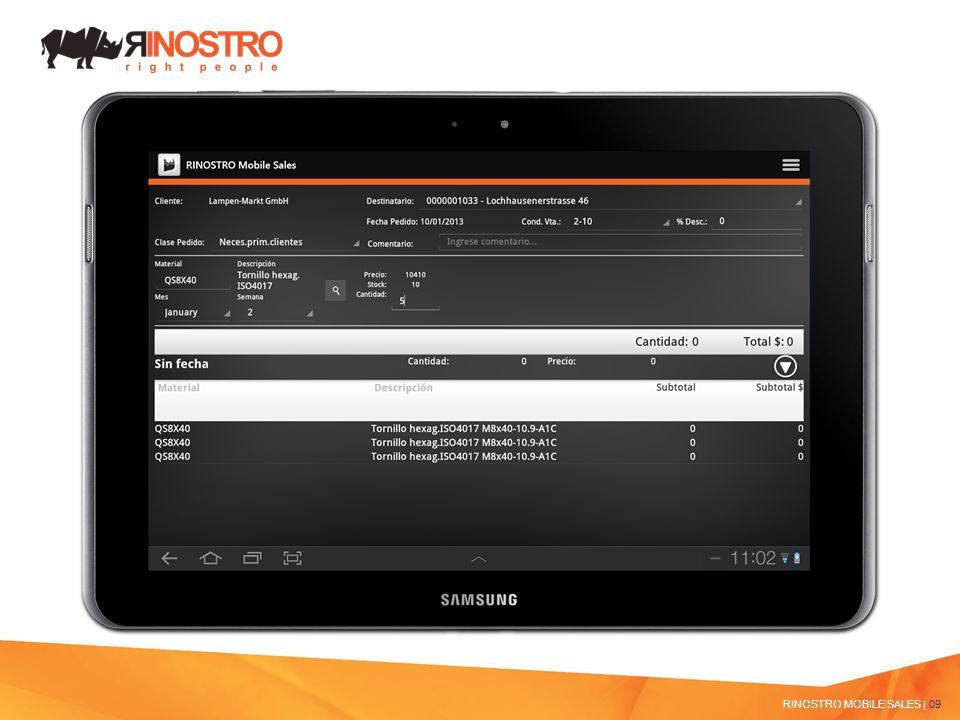Tap the Subtotal $ column header
The image size is (960, 720).
tap(779, 387)
